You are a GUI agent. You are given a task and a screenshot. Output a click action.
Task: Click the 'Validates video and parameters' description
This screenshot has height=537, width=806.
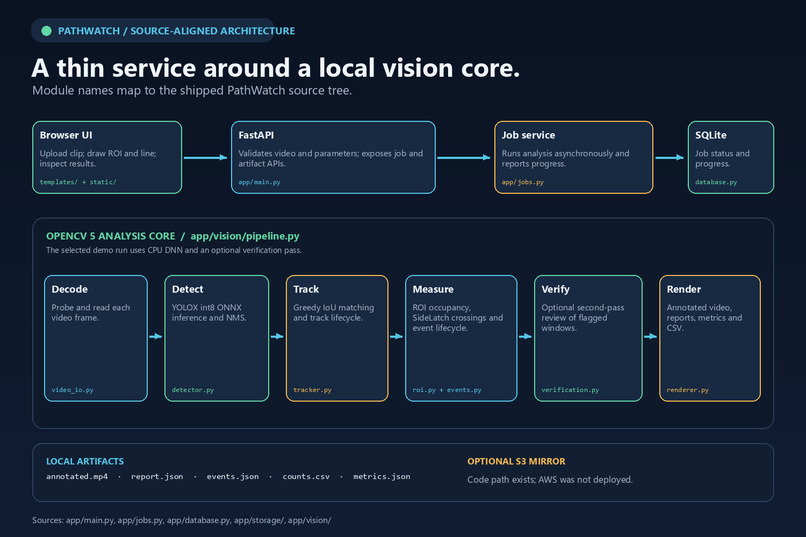(x=331, y=158)
